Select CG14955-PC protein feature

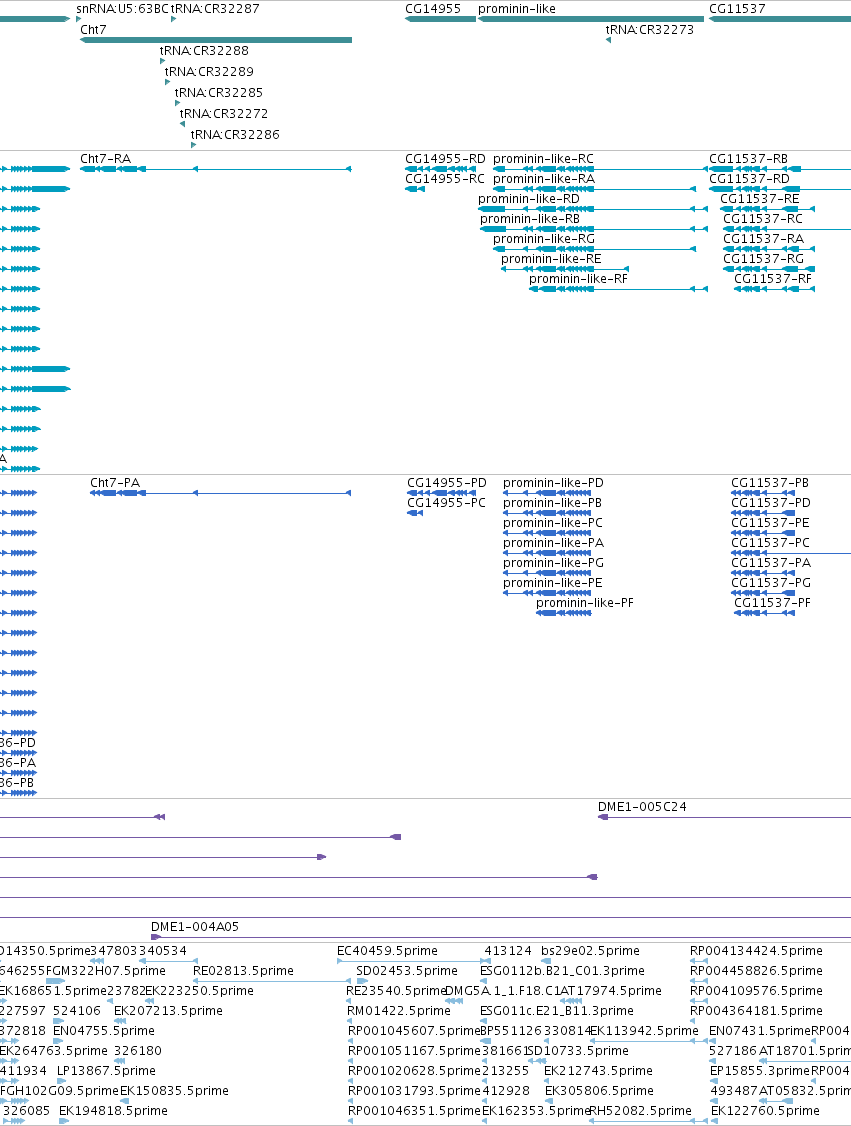click(447, 503)
